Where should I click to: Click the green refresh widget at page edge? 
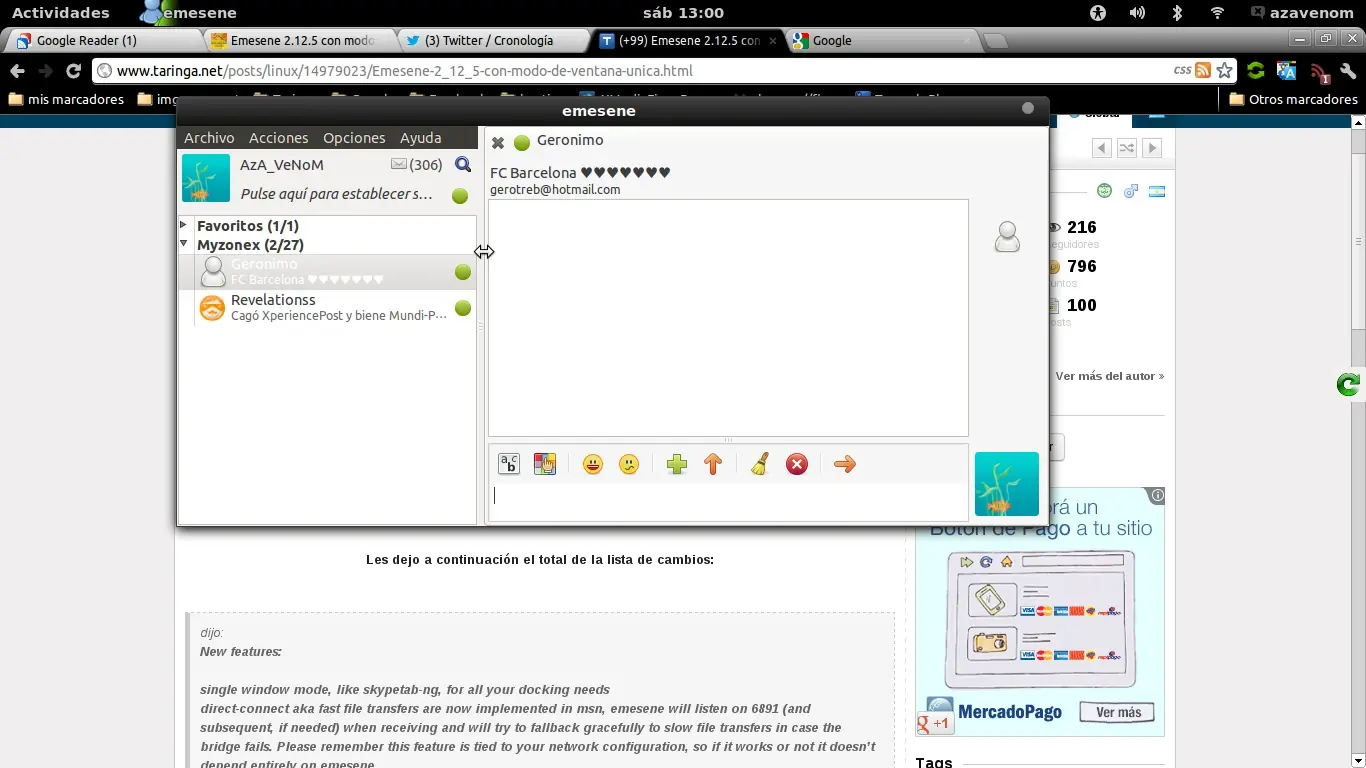point(1349,384)
